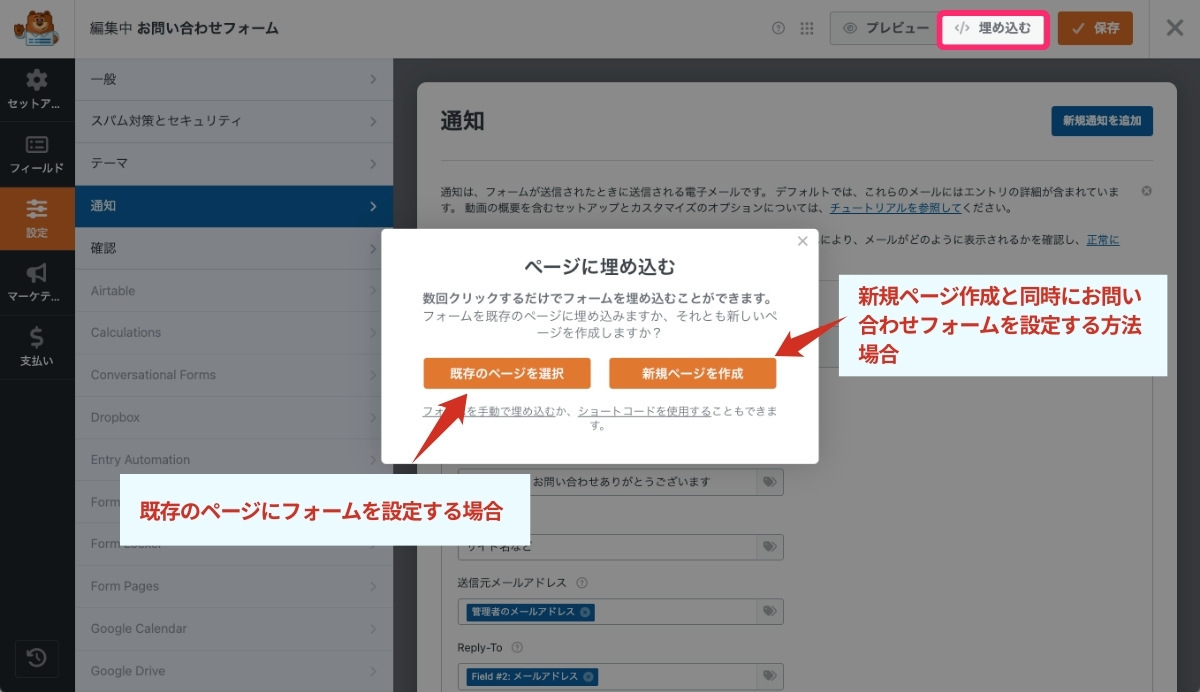Viewport: 1200px width, 692px height.
Task: Close the ページに埋め込む dialog
Action: (x=802, y=241)
